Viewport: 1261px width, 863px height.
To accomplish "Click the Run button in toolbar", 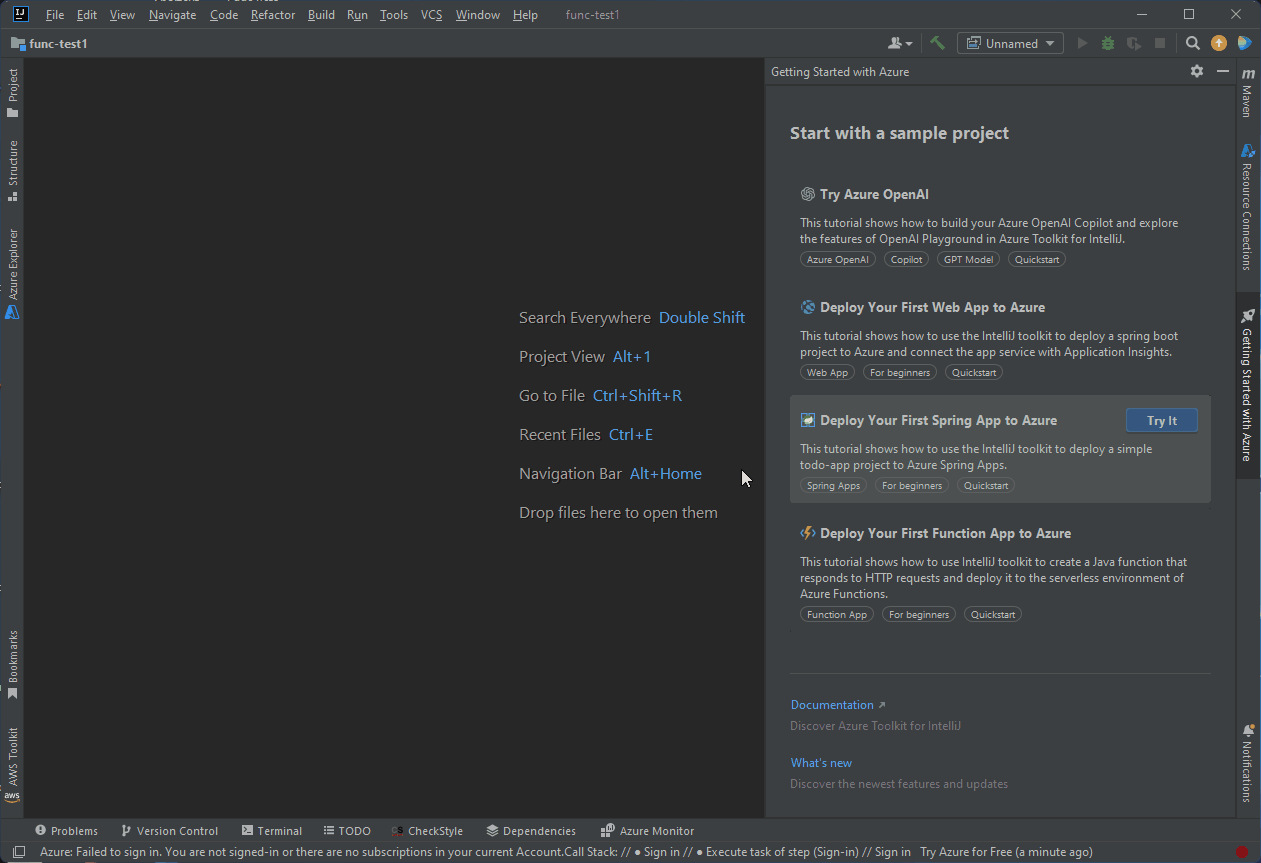I will coord(1082,43).
